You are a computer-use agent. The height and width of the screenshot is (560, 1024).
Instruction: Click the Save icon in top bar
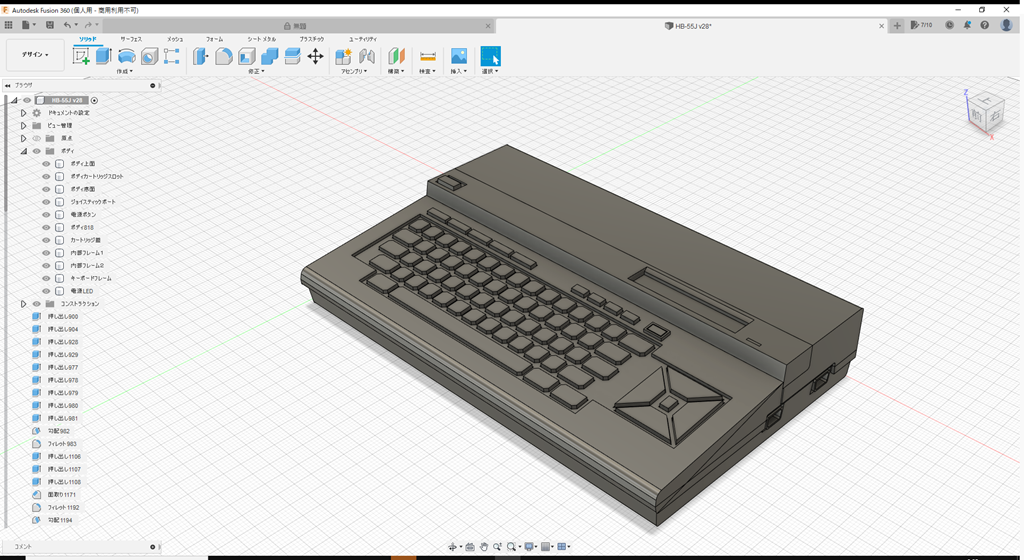[50, 25]
